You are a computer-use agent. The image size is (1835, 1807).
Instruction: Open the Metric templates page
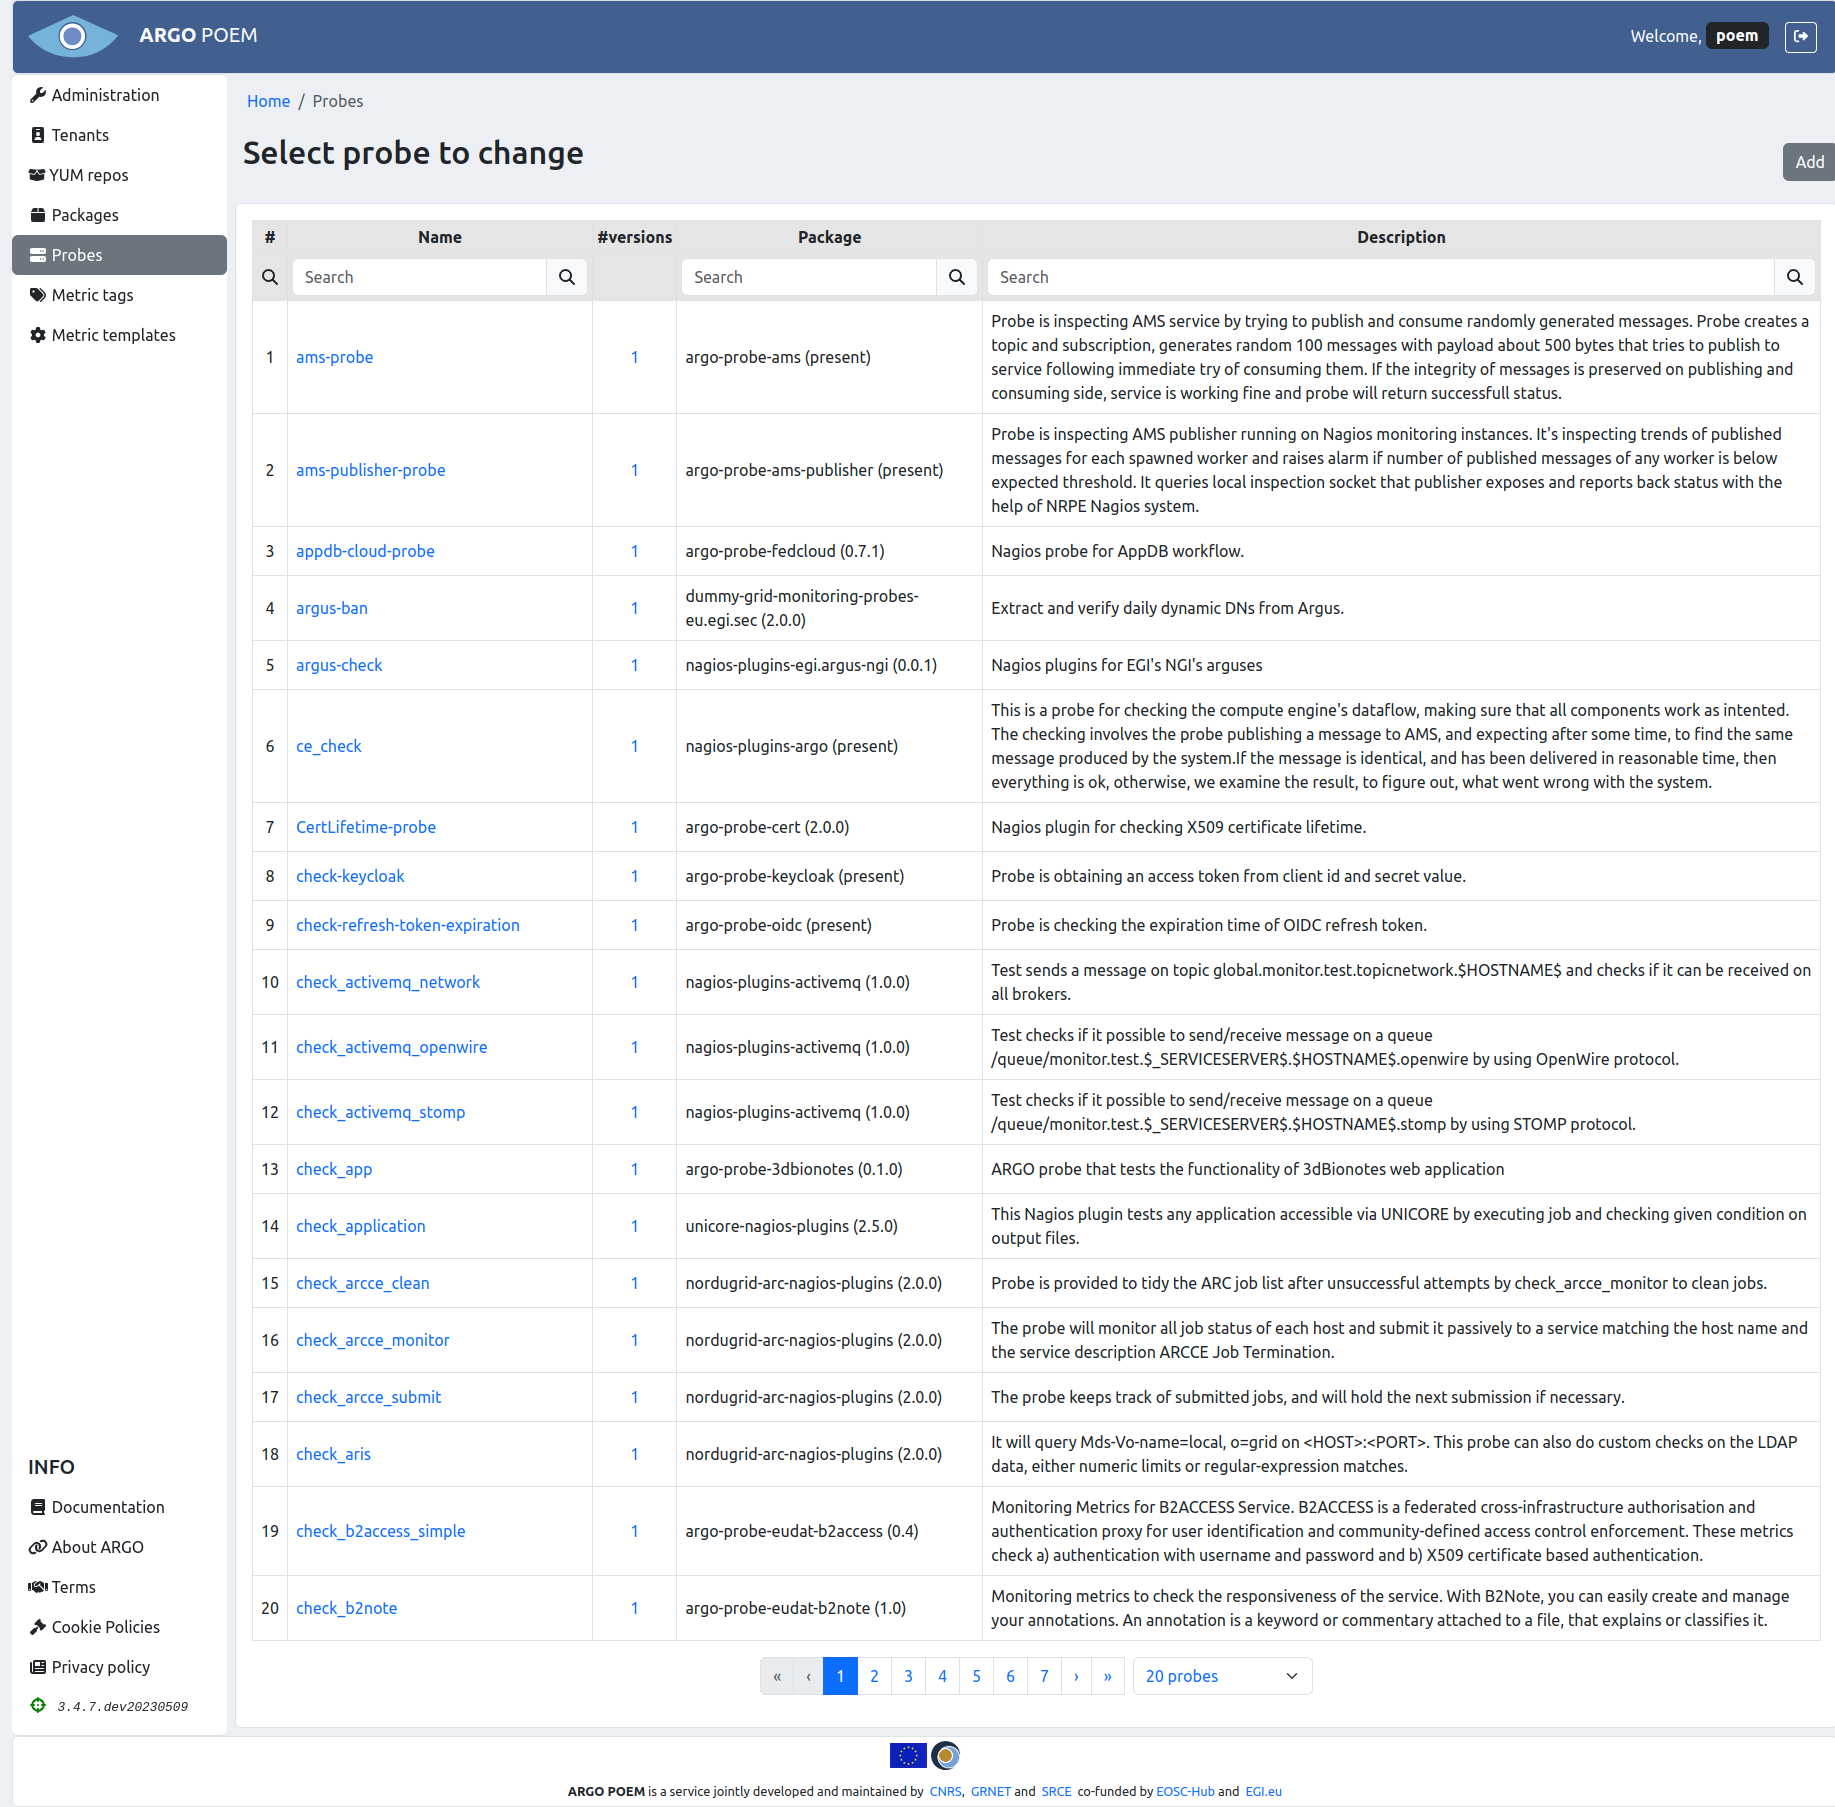click(x=113, y=335)
